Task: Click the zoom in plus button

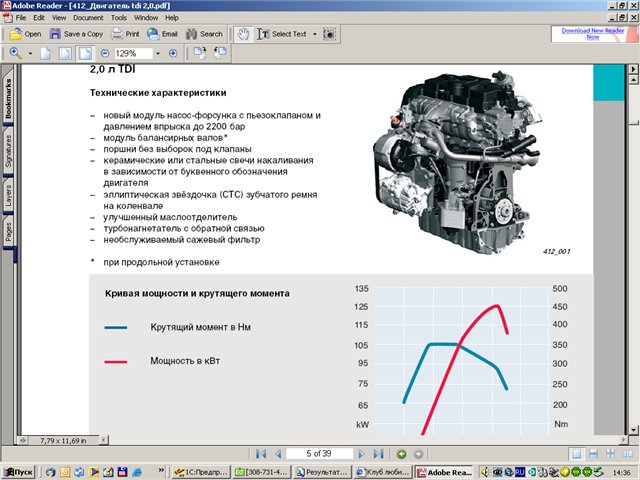Action: [x=173, y=53]
